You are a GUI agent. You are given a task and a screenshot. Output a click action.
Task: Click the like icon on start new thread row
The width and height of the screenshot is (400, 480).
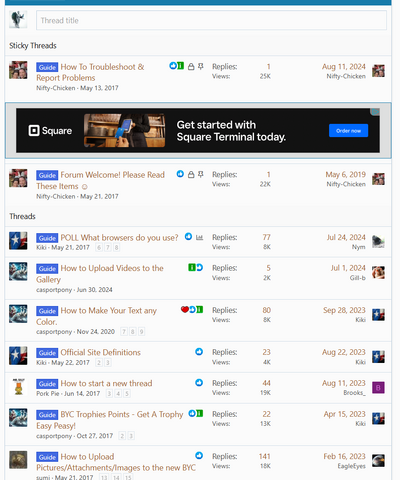point(199,383)
